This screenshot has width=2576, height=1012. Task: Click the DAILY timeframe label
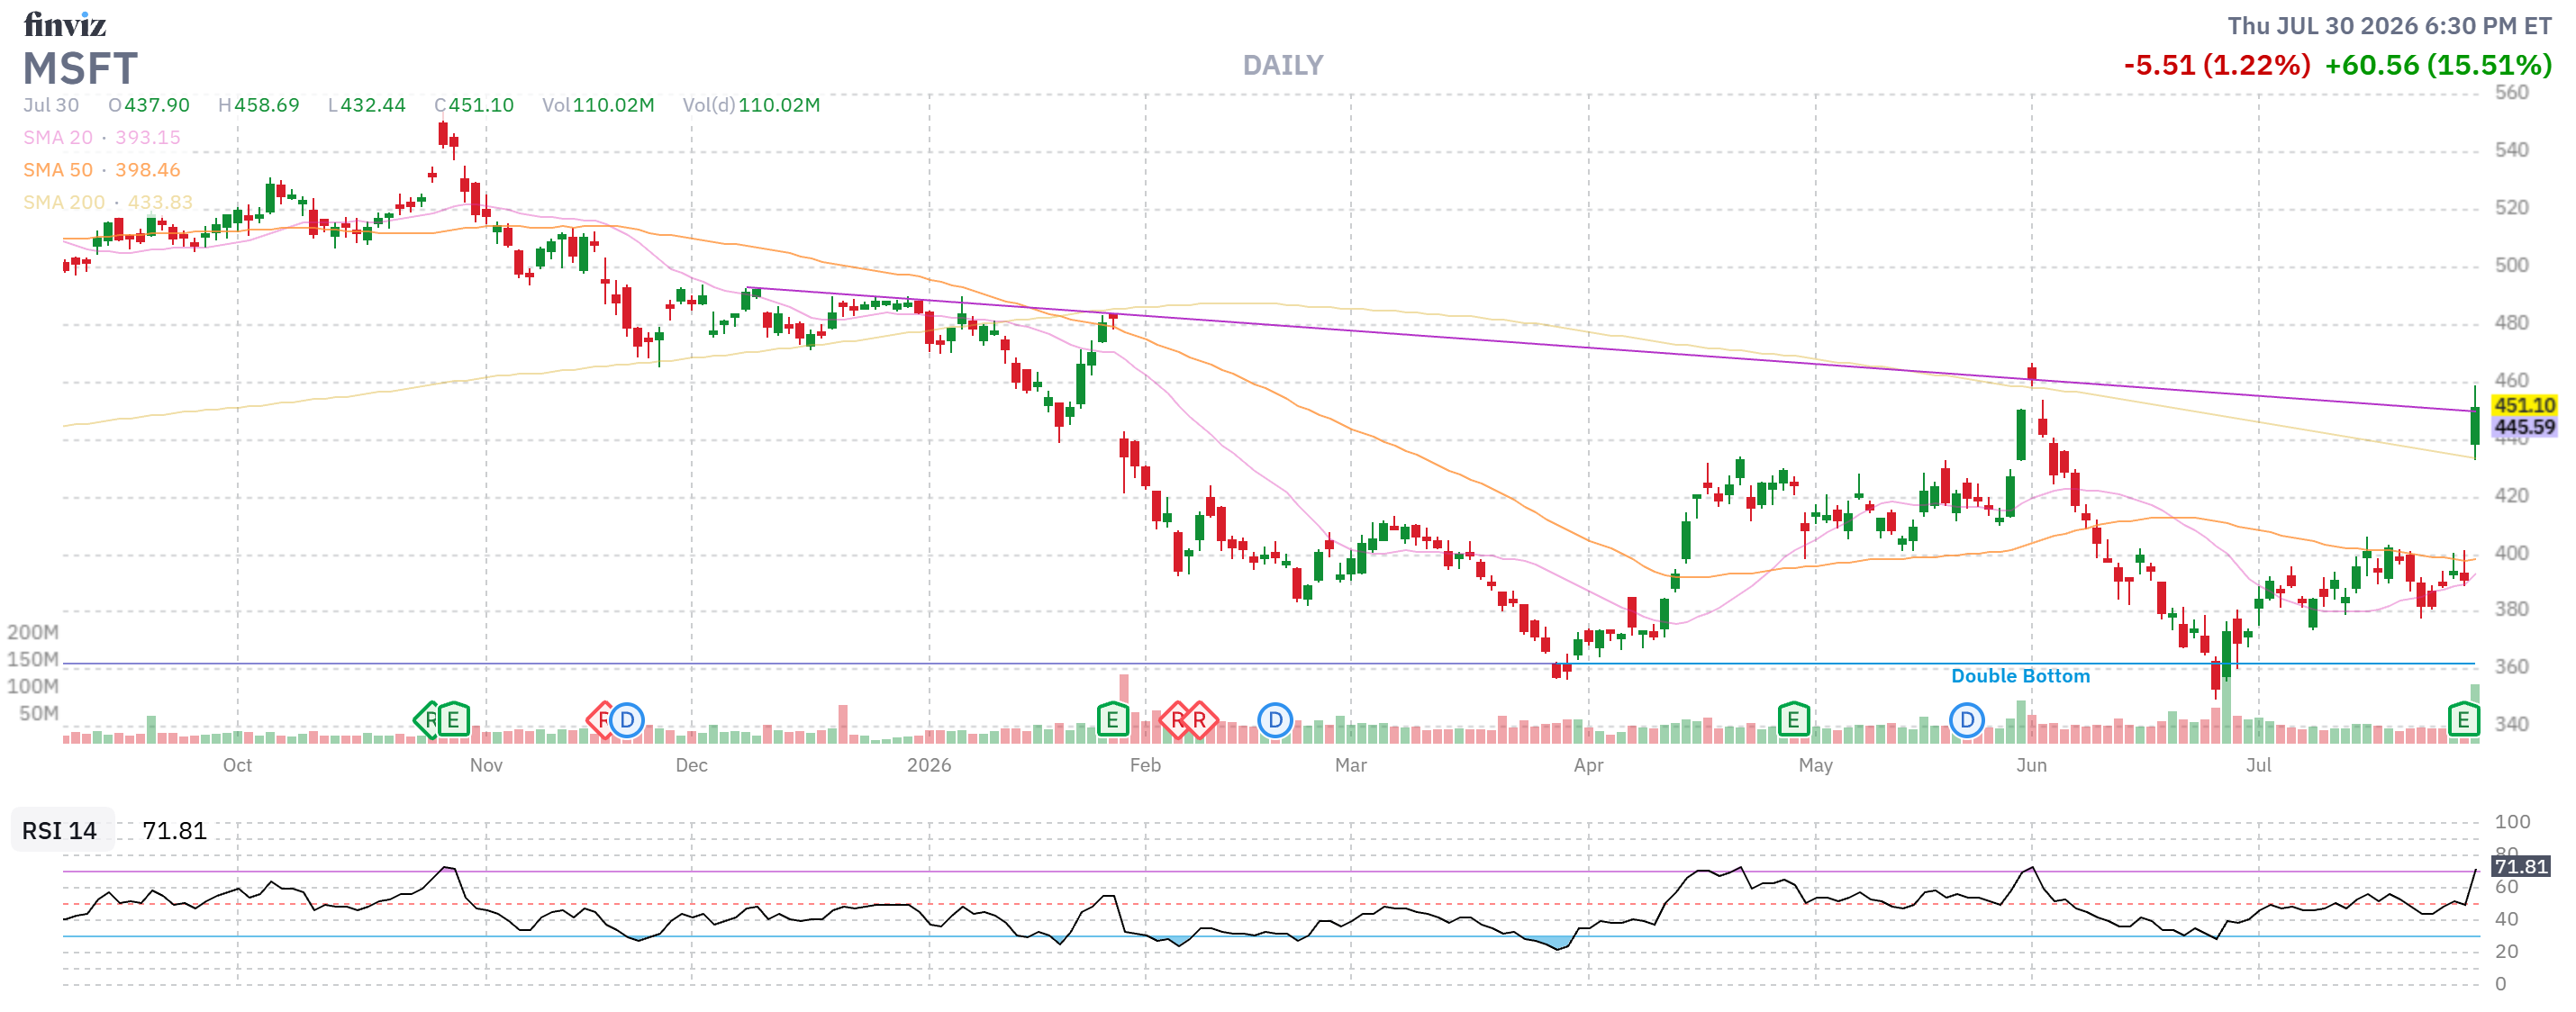click(1283, 65)
